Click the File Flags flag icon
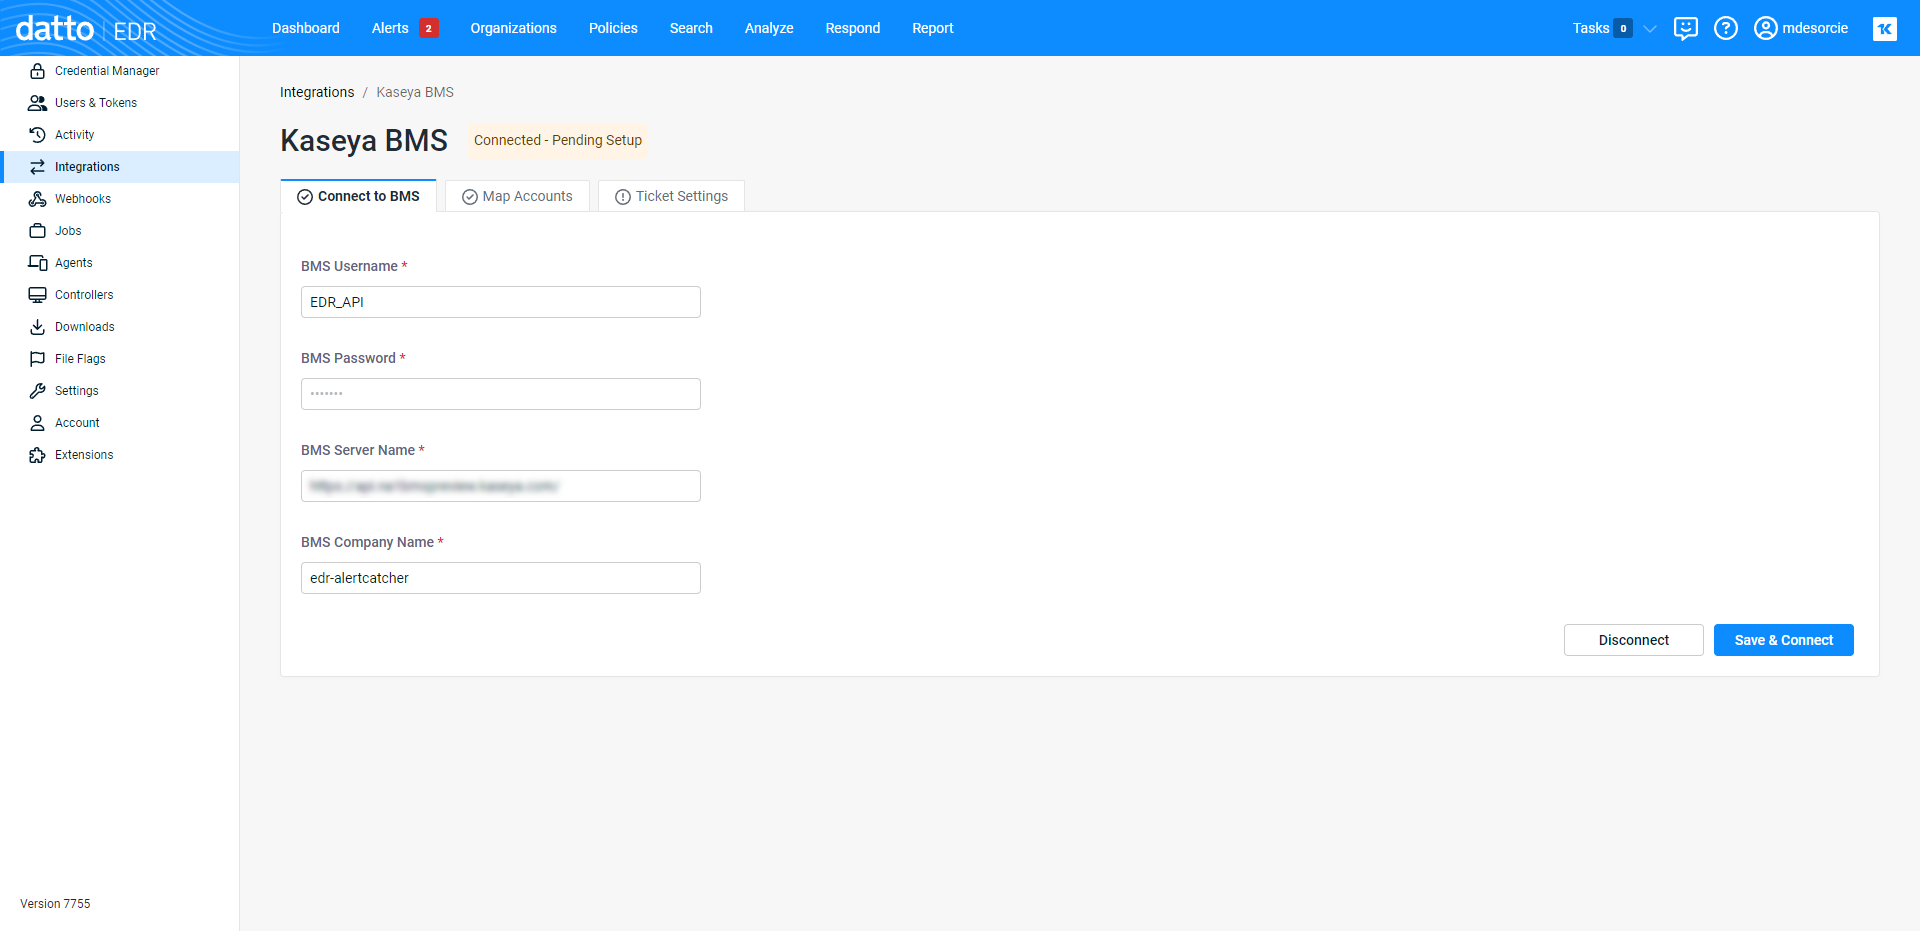1920x931 pixels. point(37,359)
